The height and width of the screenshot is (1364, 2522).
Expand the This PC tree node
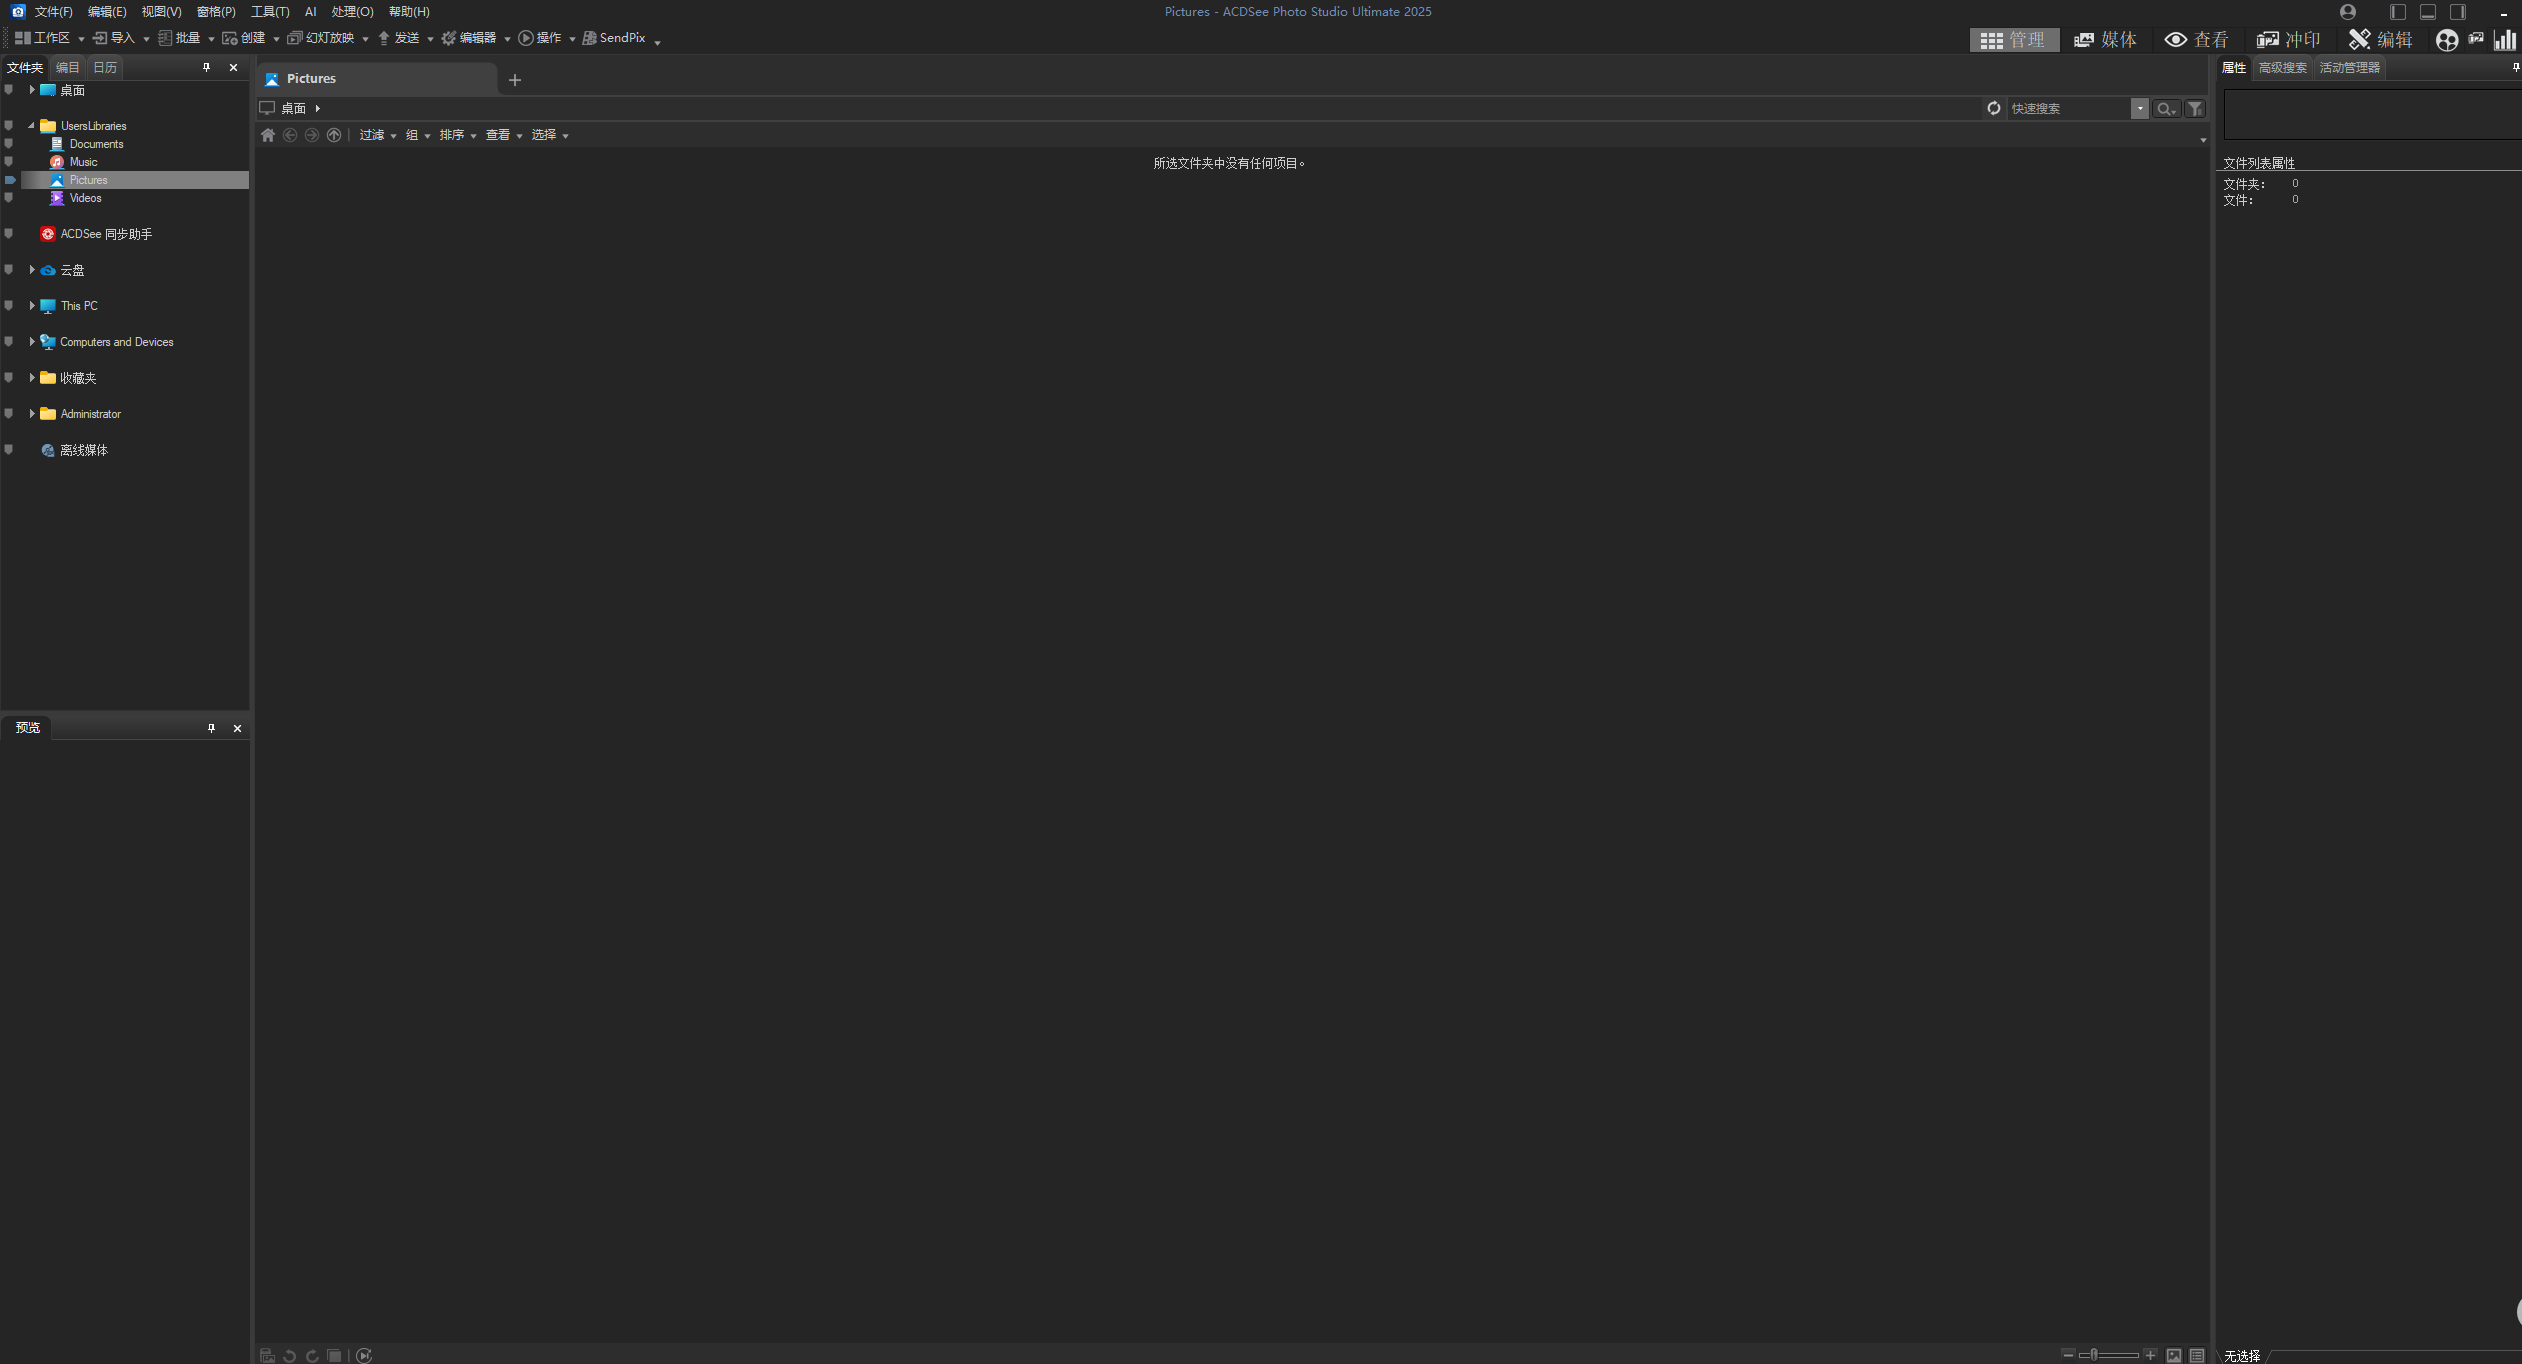(x=32, y=306)
